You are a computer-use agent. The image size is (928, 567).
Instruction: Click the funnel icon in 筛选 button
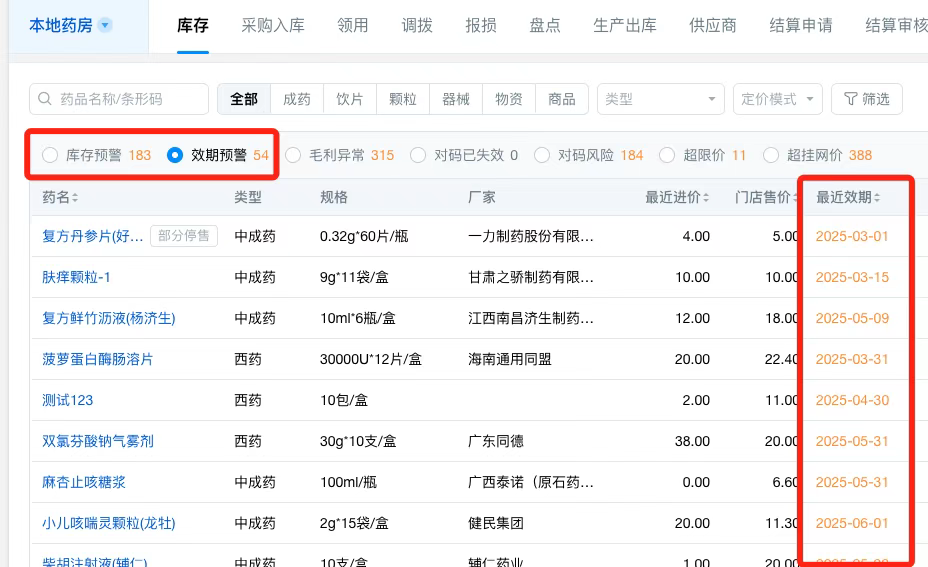point(850,99)
